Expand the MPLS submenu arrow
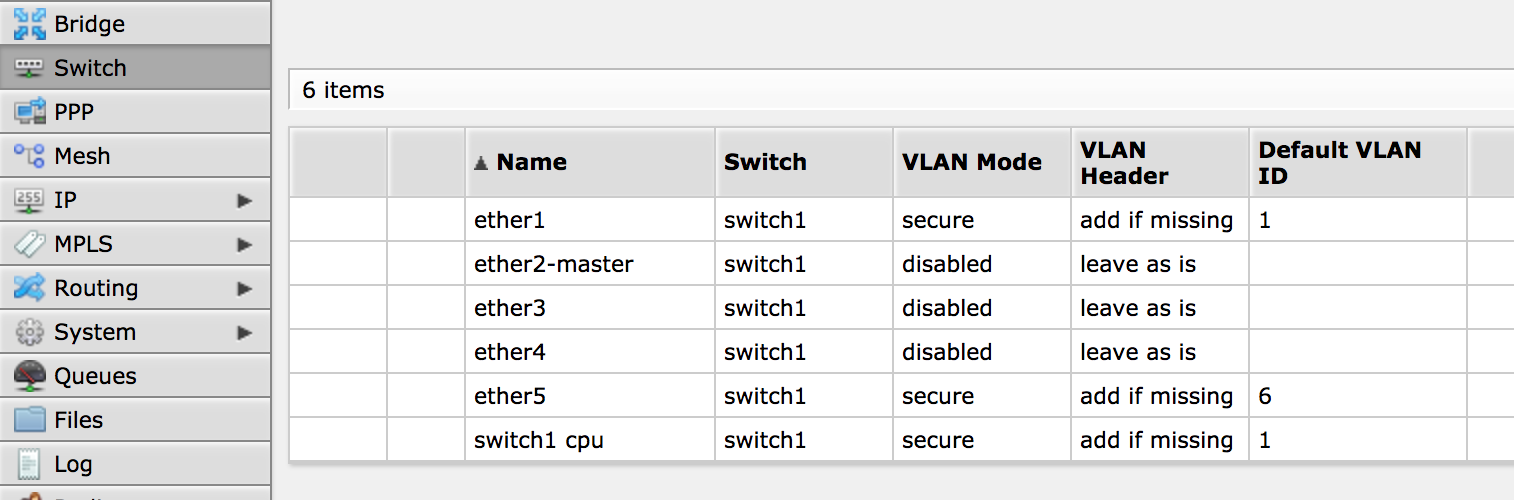This screenshot has height=500, width=1514. point(244,244)
